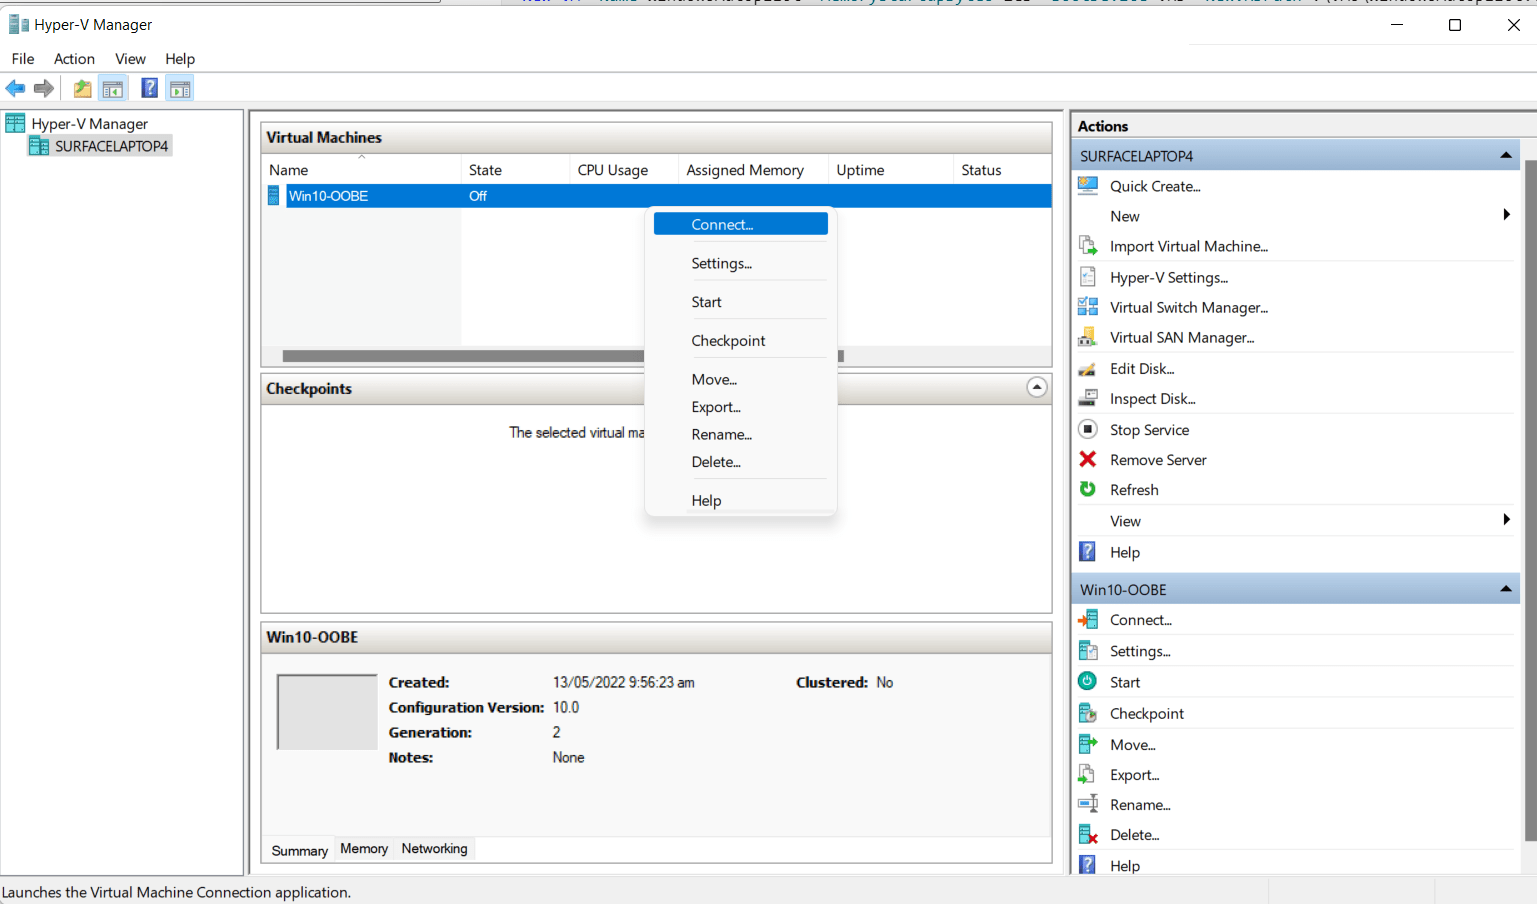1537x904 pixels.
Task: Switch to the Memory tab
Action: point(364,848)
